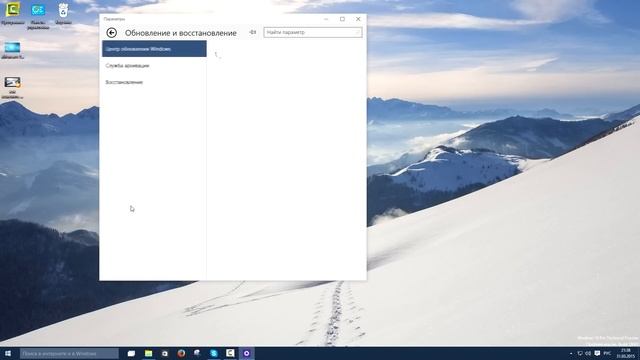Click the active Settings gear taskbar icon
The height and width of the screenshot is (360, 640).
[x=247, y=353]
